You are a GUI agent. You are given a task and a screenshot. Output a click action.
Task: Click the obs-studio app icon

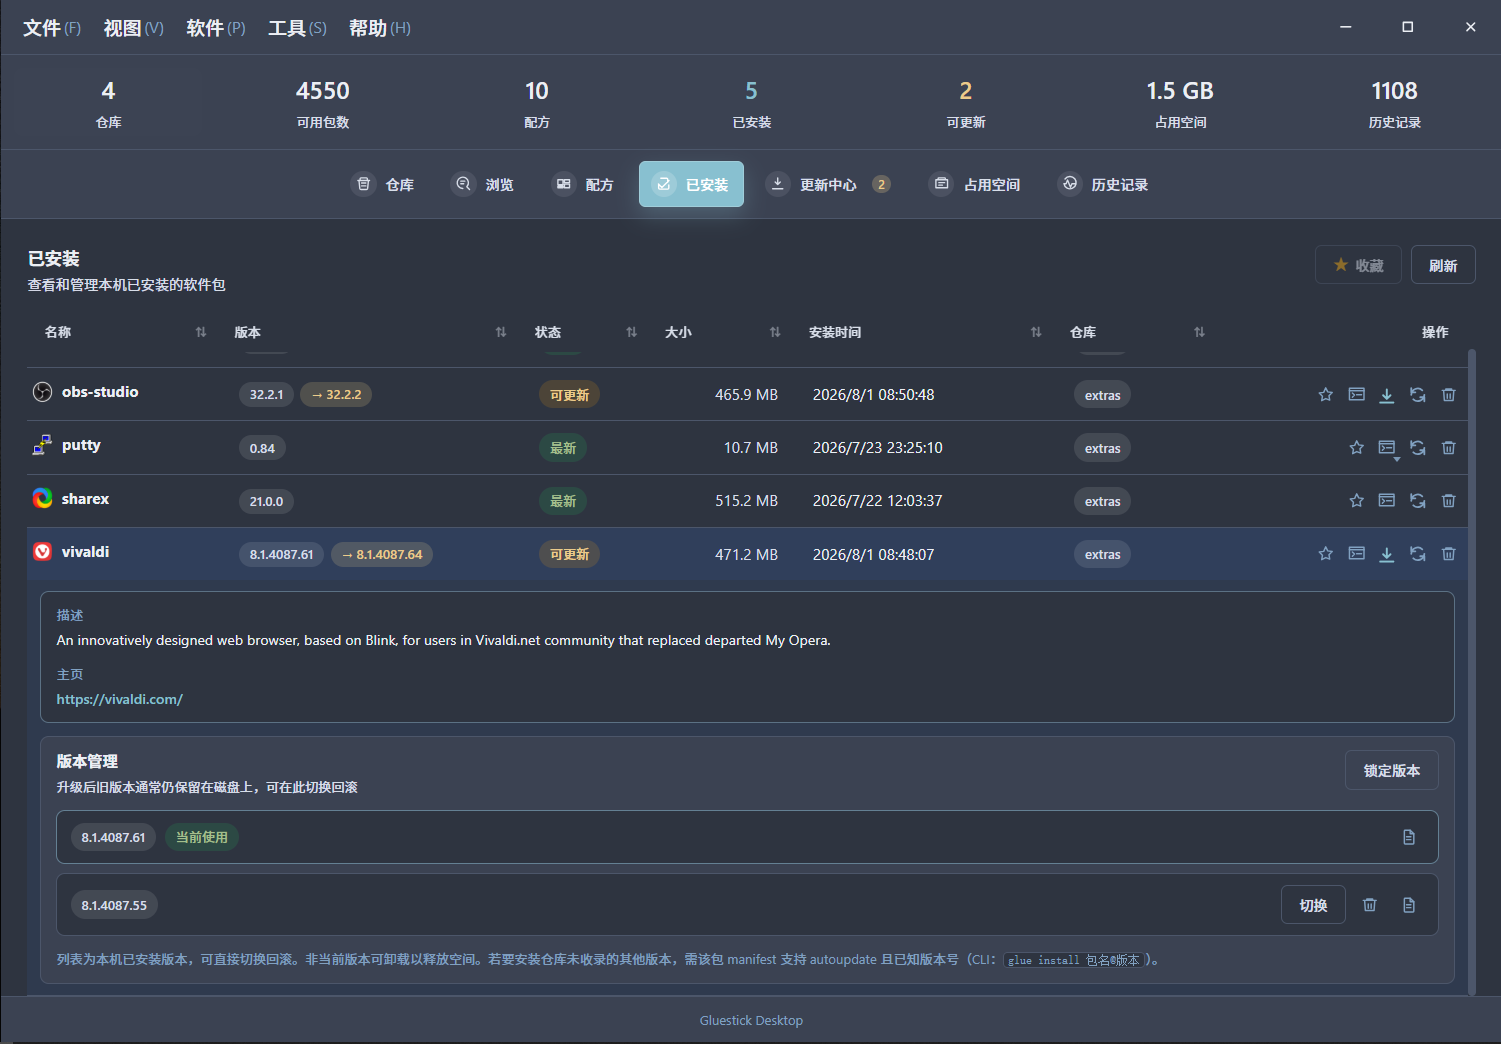[42, 392]
